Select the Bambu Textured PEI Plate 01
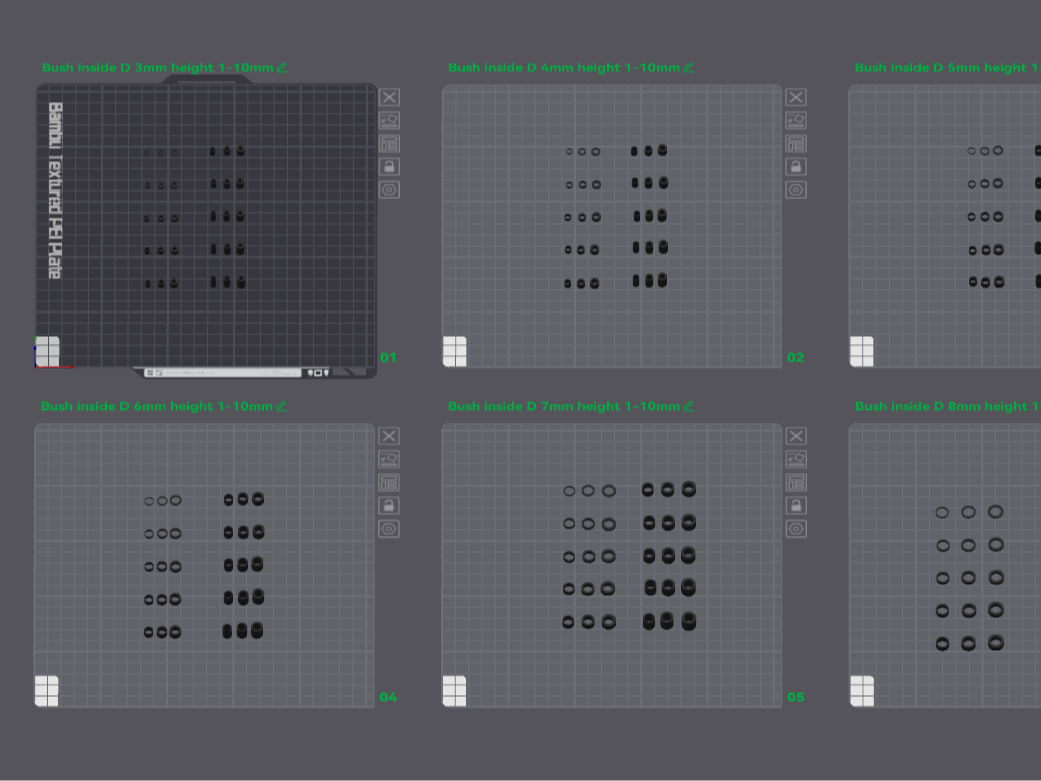Viewport: 1041px width, 781px height. 206,226
